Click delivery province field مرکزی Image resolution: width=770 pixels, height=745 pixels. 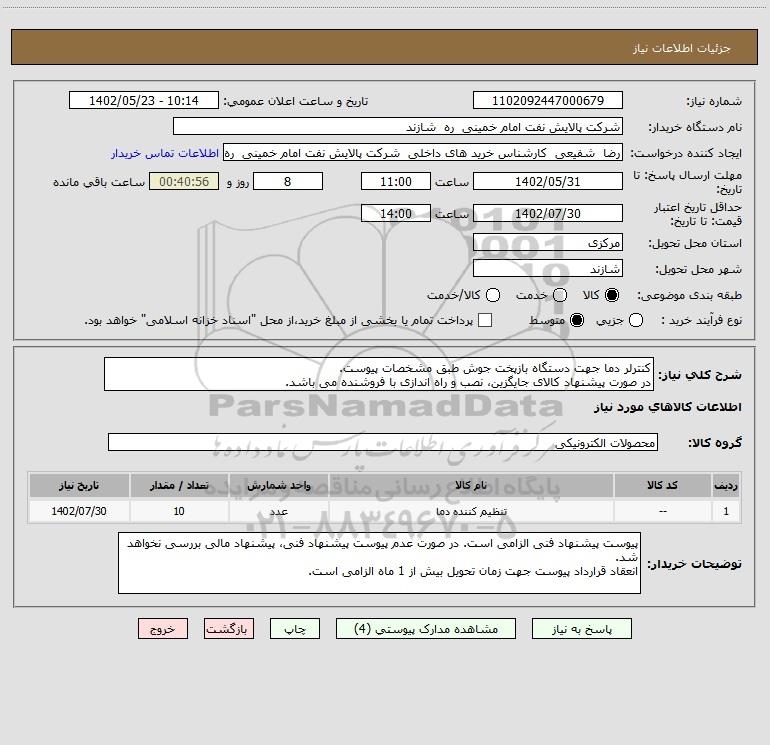click(x=548, y=242)
